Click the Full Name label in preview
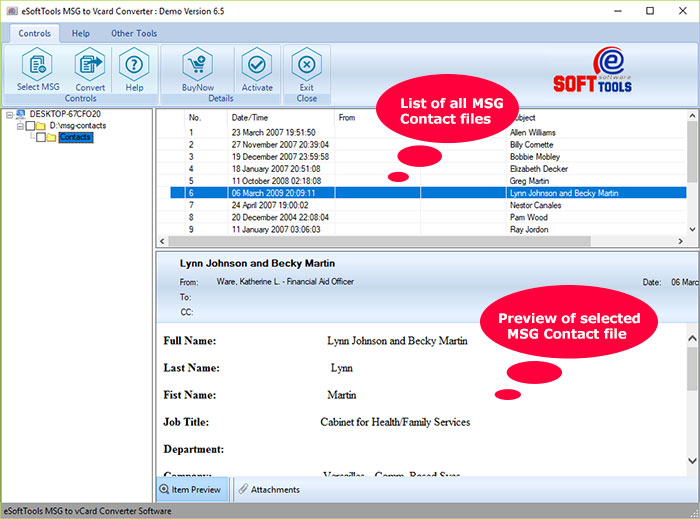 190,341
